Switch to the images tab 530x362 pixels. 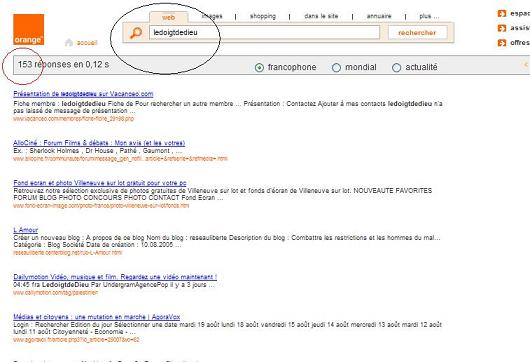click(x=212, y=16)
